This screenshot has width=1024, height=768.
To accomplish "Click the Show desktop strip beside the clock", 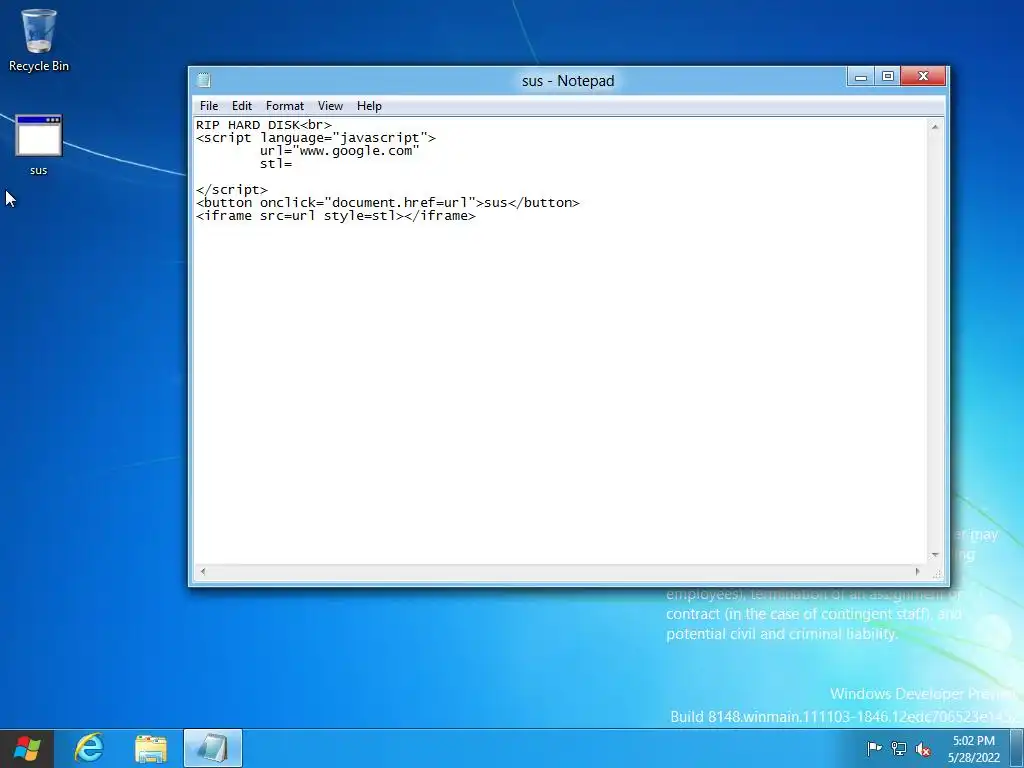I will pos(1017,748).
